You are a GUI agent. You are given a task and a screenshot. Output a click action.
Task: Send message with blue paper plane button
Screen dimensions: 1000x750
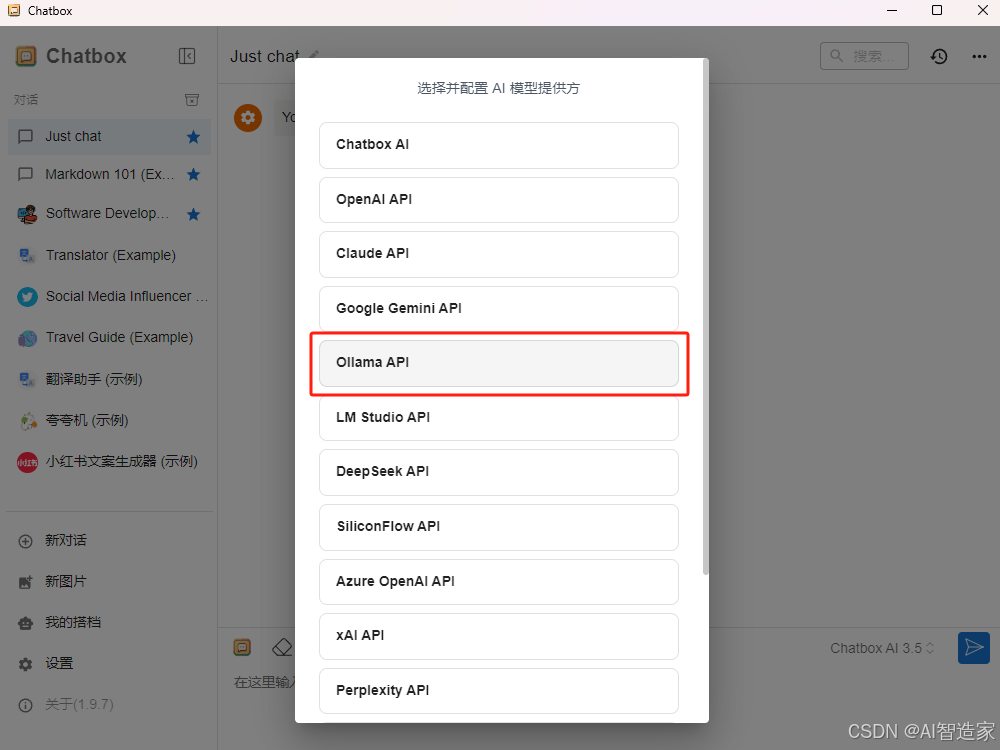973,648
